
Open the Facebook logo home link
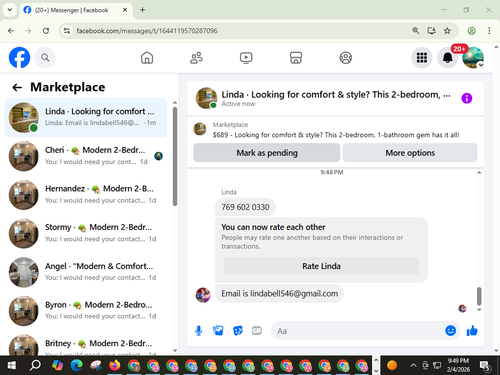tap(19, 57)
